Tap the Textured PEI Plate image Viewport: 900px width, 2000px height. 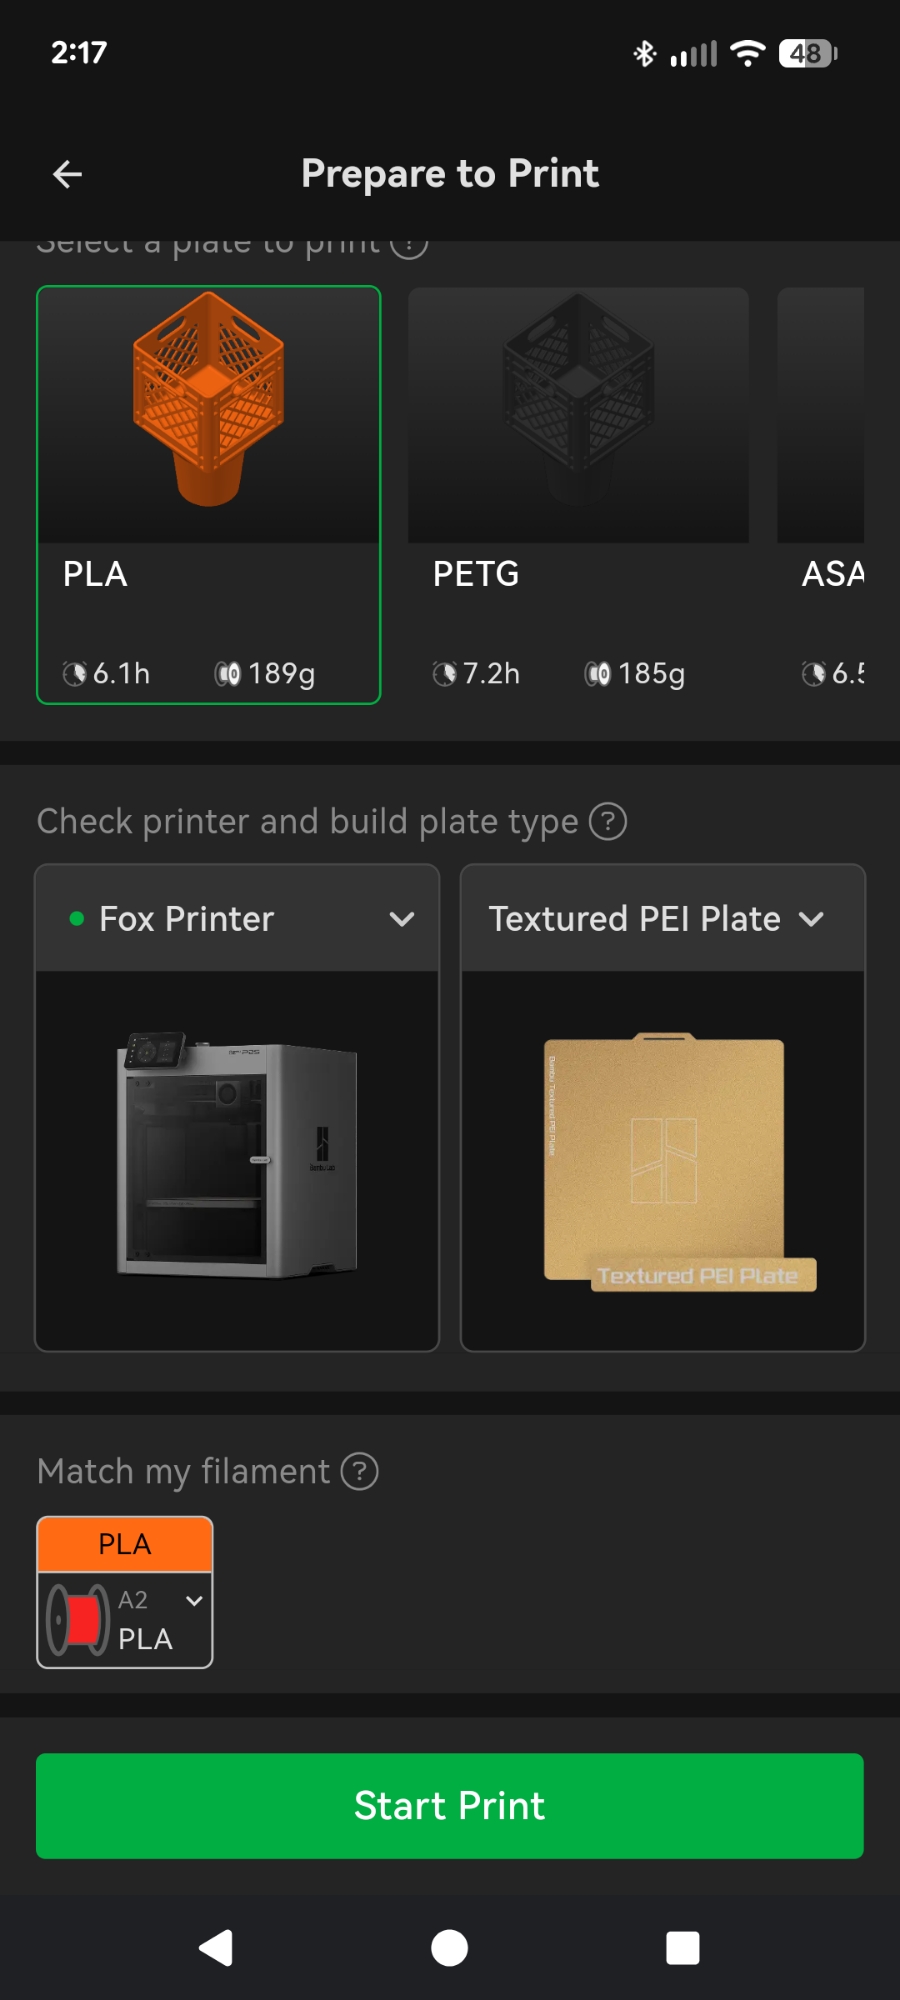coord(663,1160)
